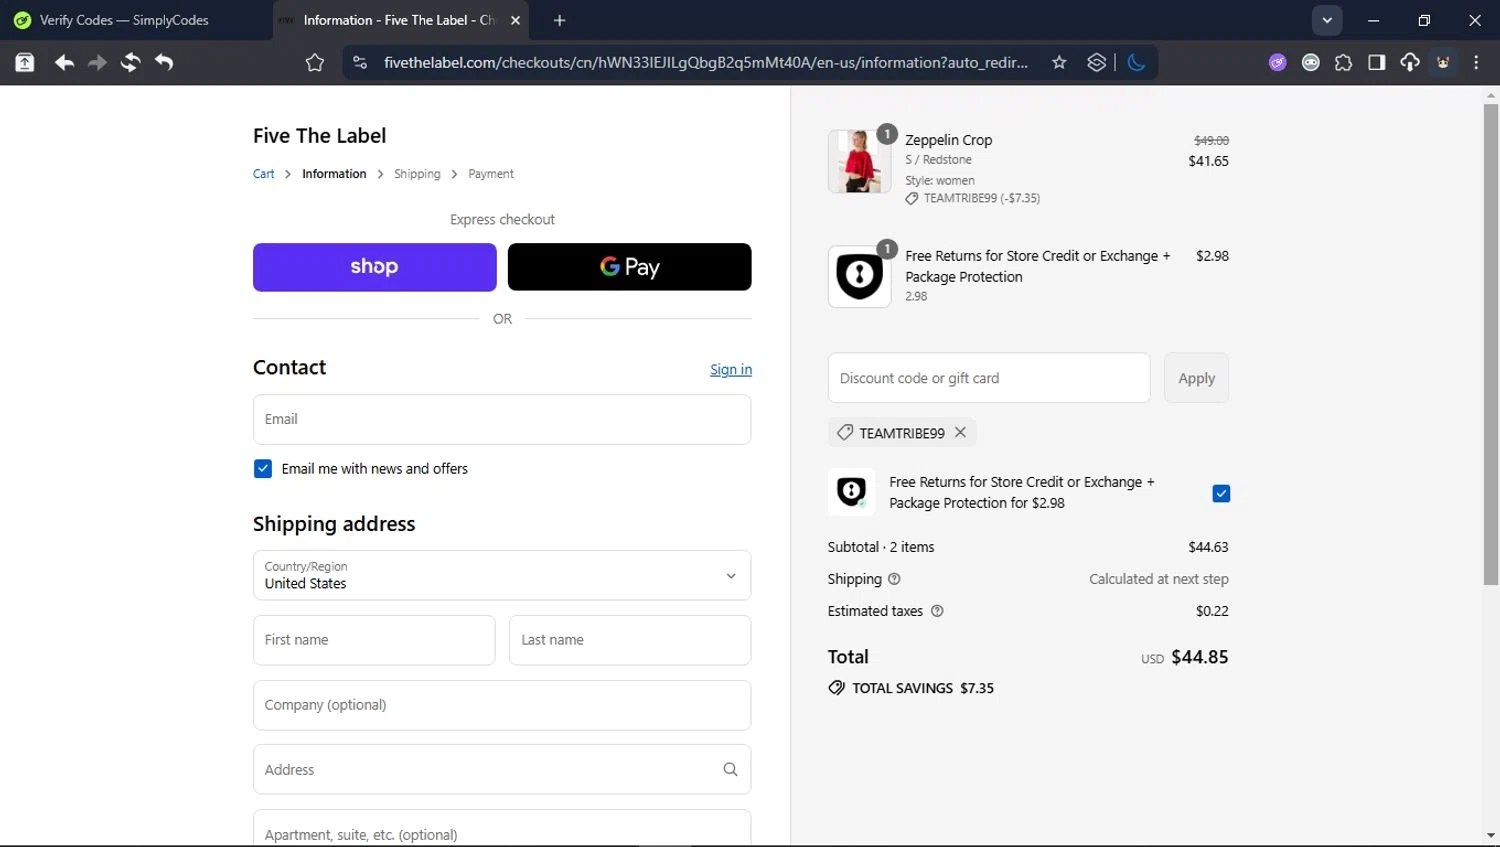Click the Zeppelin Crop product thumbnail
Viewport: 1500px width, 847px height.
pyautogui.click(x=859, y=161)
